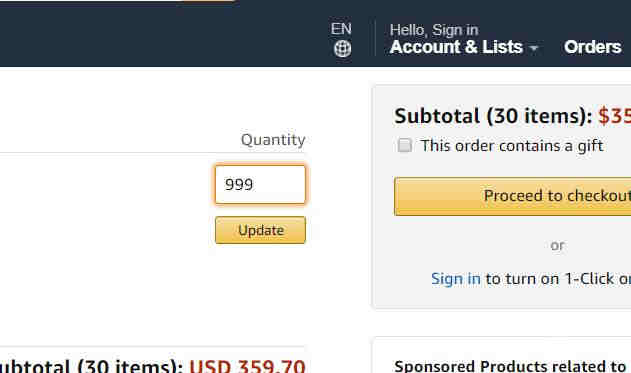Click the 'or' separator under checkout
This screenshot has height=373, width=631.
tap(557, 245)
